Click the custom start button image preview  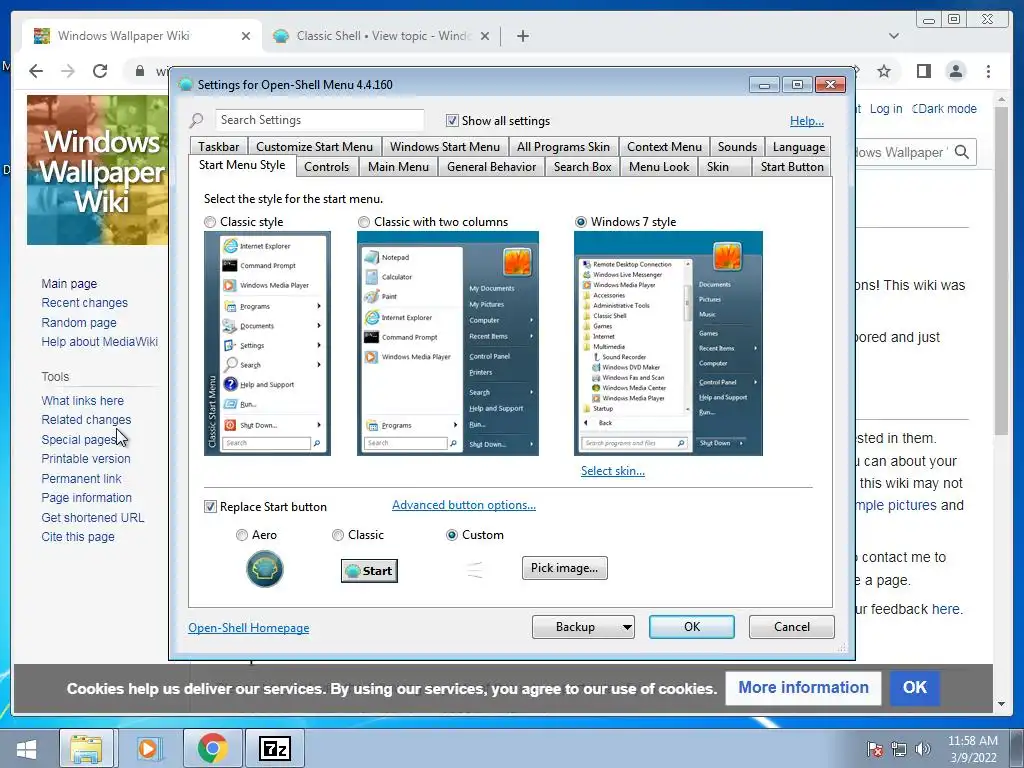click(x=475, y=569)
